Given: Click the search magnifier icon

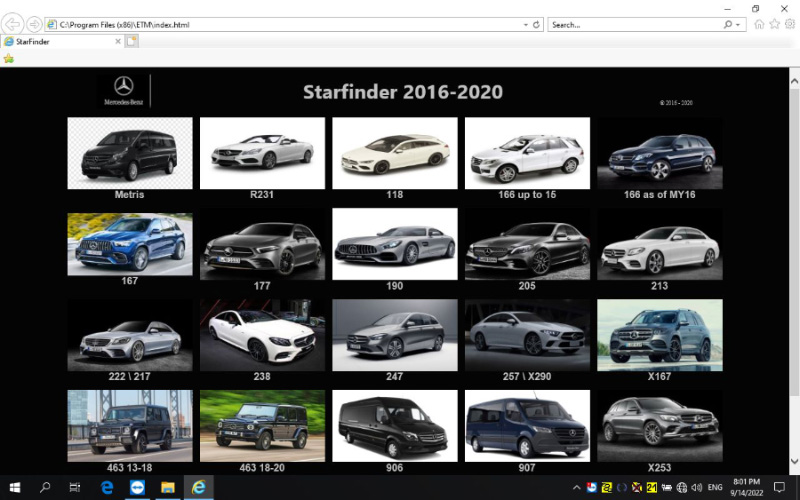Looking at the screenshot, I should (x=728, y=24).
